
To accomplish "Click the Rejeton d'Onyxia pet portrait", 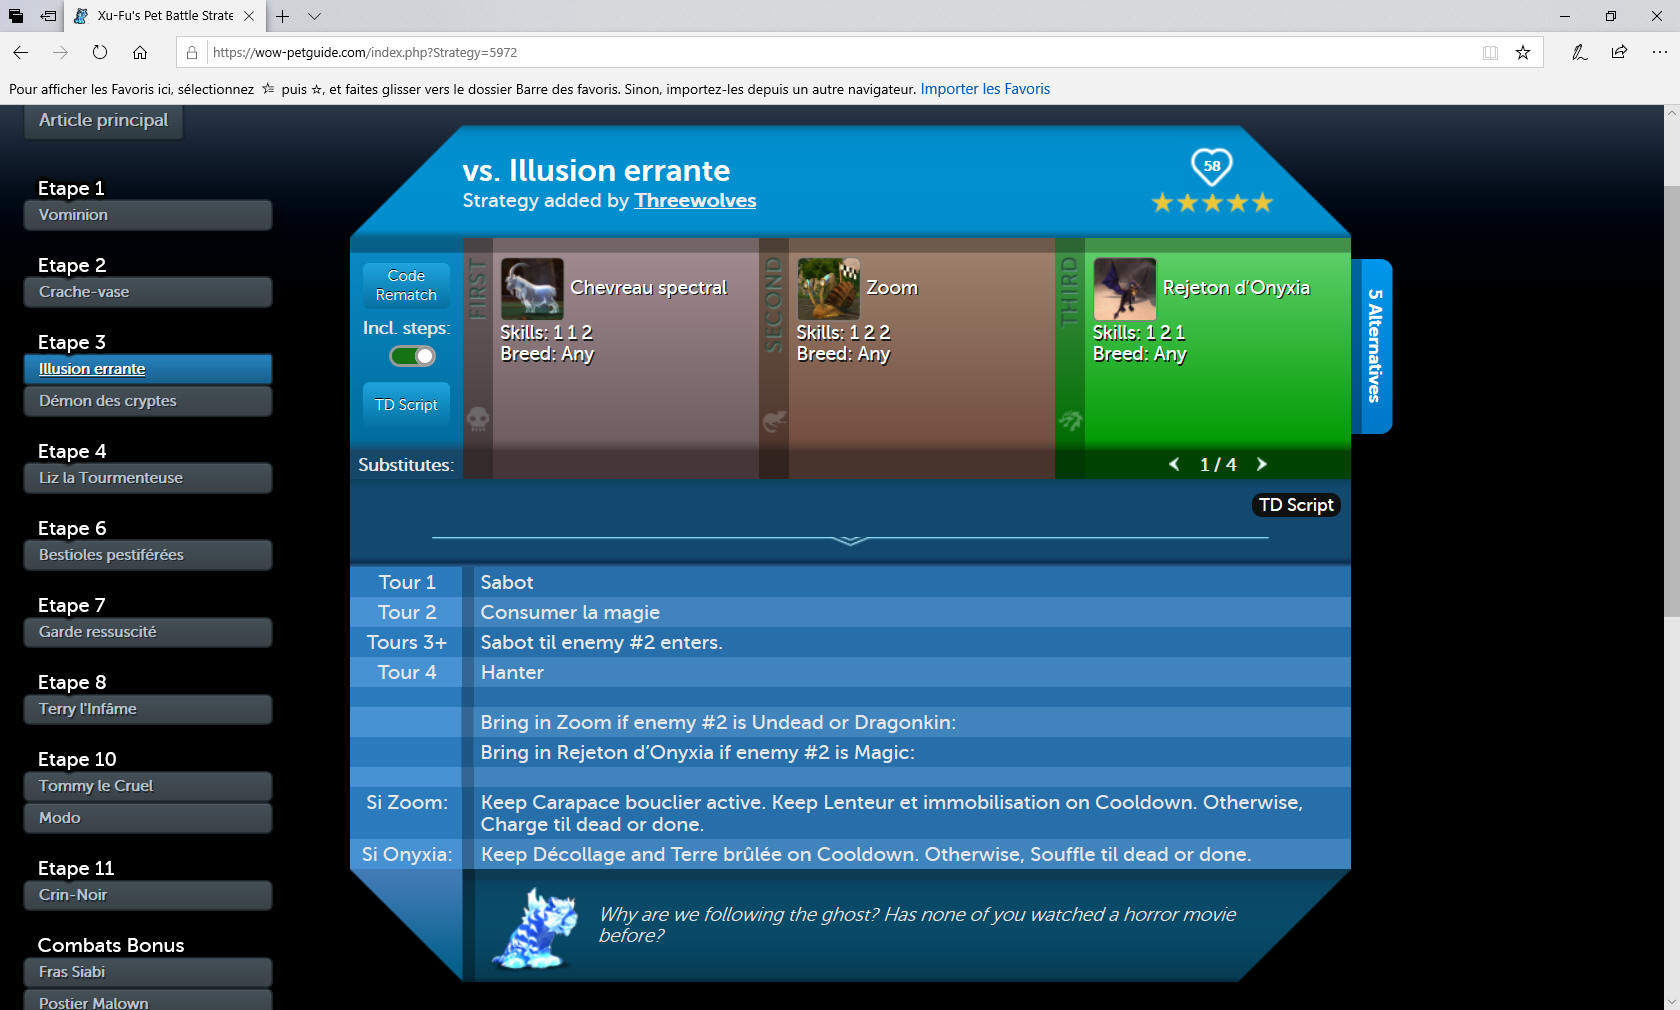I will 1124,289.
